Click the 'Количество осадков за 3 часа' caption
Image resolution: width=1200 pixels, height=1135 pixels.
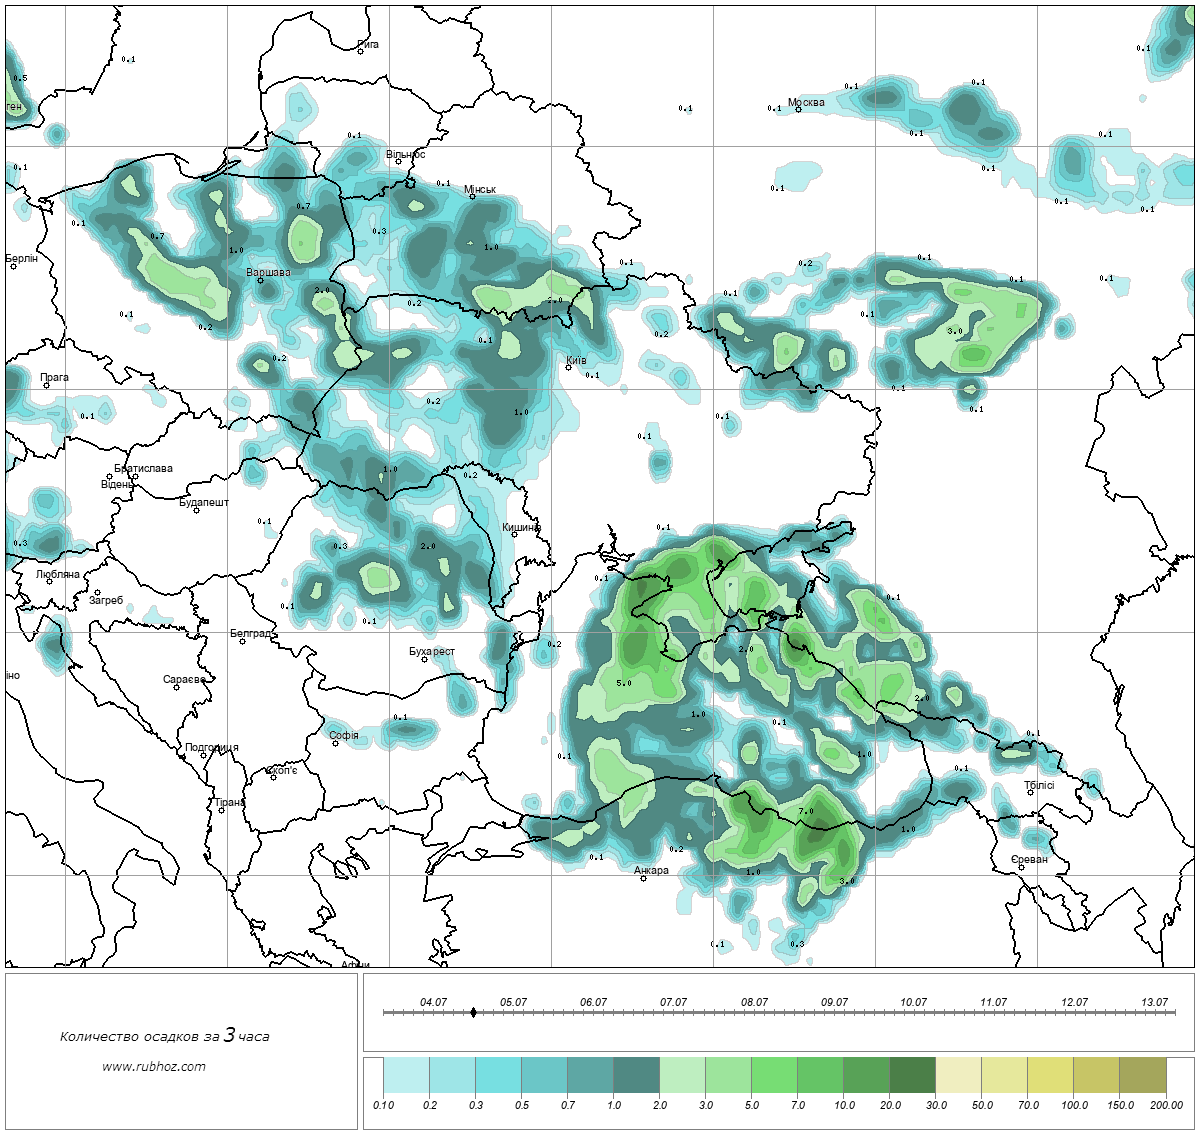point(164,1036)
